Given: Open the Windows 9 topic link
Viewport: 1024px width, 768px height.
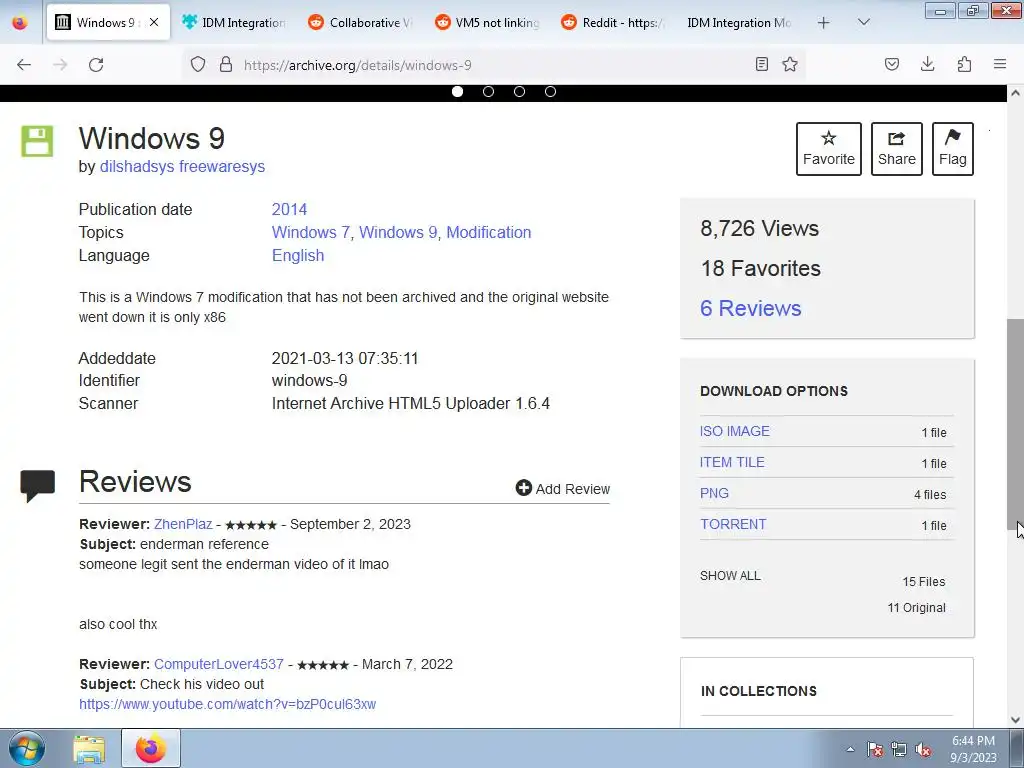Looking at the screenshot, I should pyautogui.click(x=398, y=232).
